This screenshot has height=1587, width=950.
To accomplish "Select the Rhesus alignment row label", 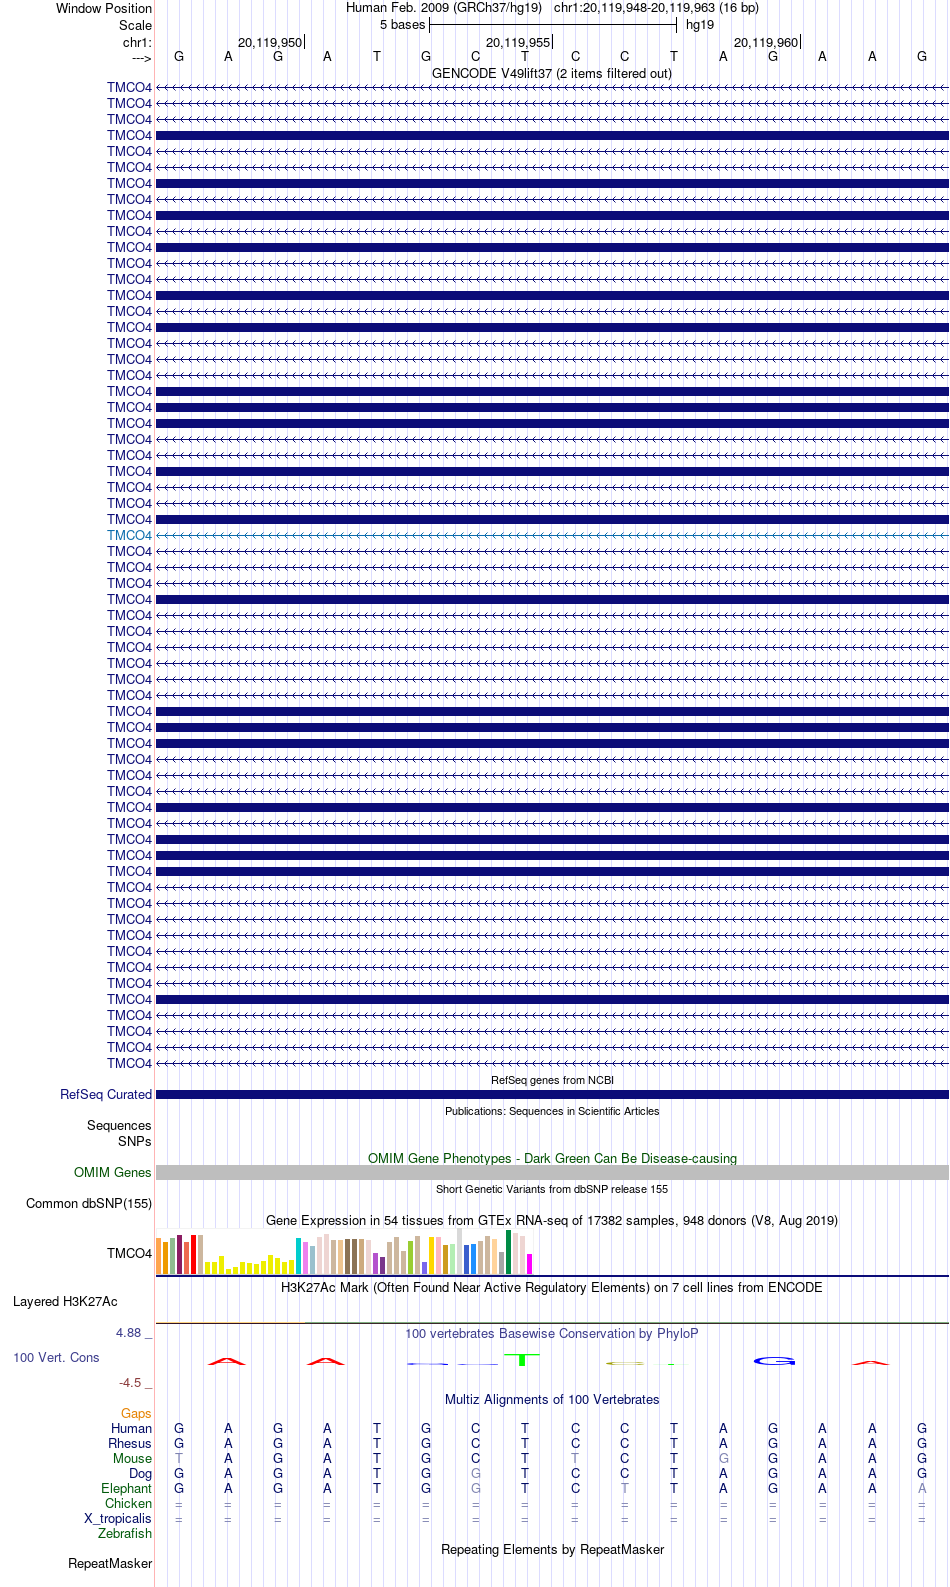I will click(130, 1443).
